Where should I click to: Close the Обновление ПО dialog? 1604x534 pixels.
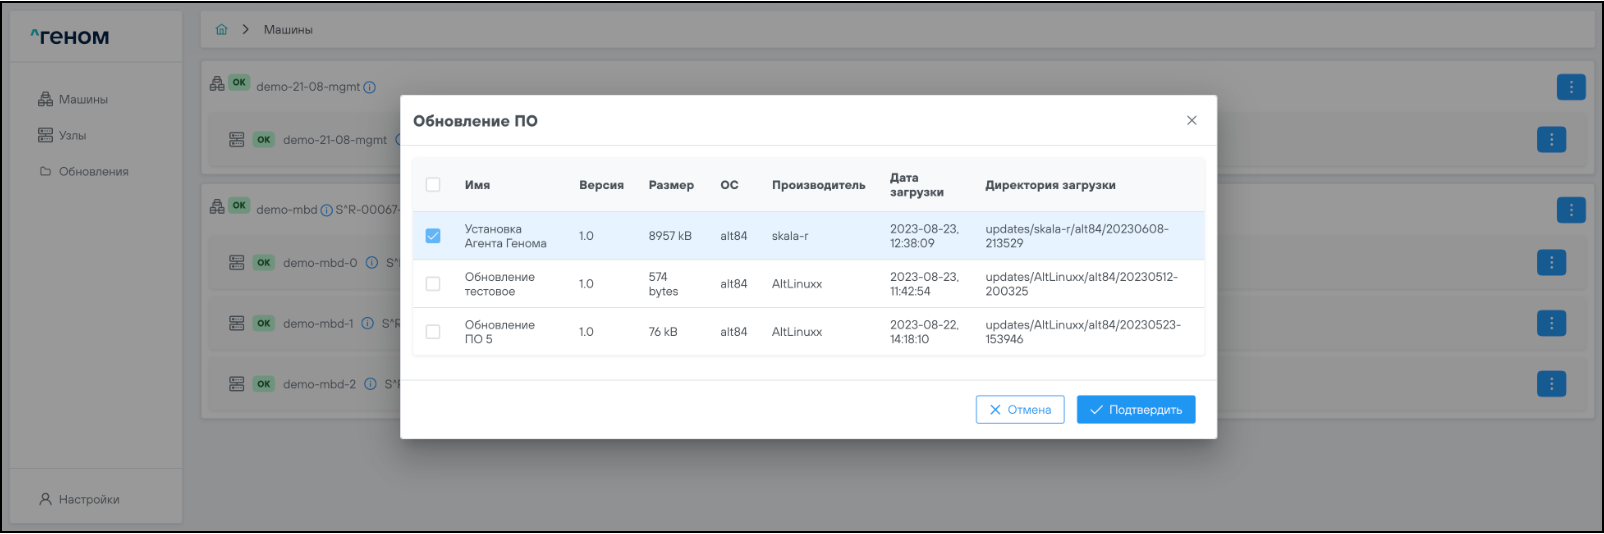(1191, 120)
